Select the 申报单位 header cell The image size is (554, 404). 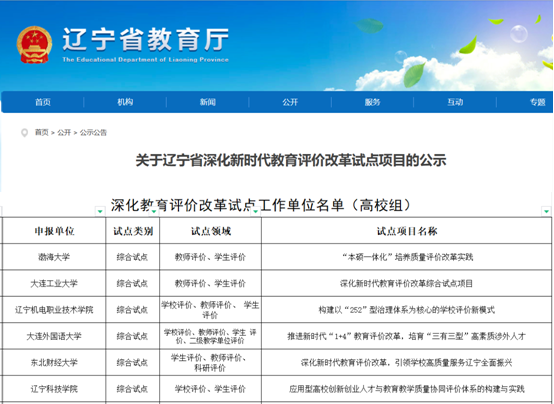pyautogui.click(x=54, y=231)
